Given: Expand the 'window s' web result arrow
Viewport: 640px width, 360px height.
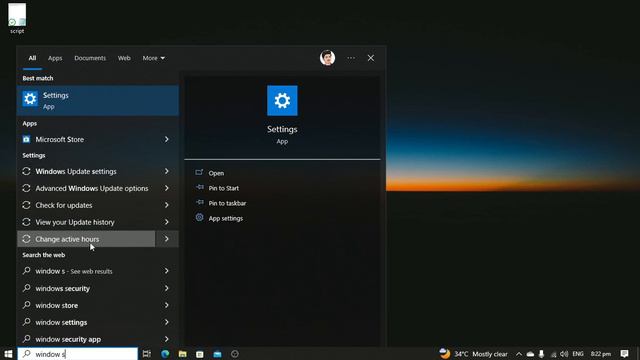Looking at the screenshot, I should (x=167, y=271).
